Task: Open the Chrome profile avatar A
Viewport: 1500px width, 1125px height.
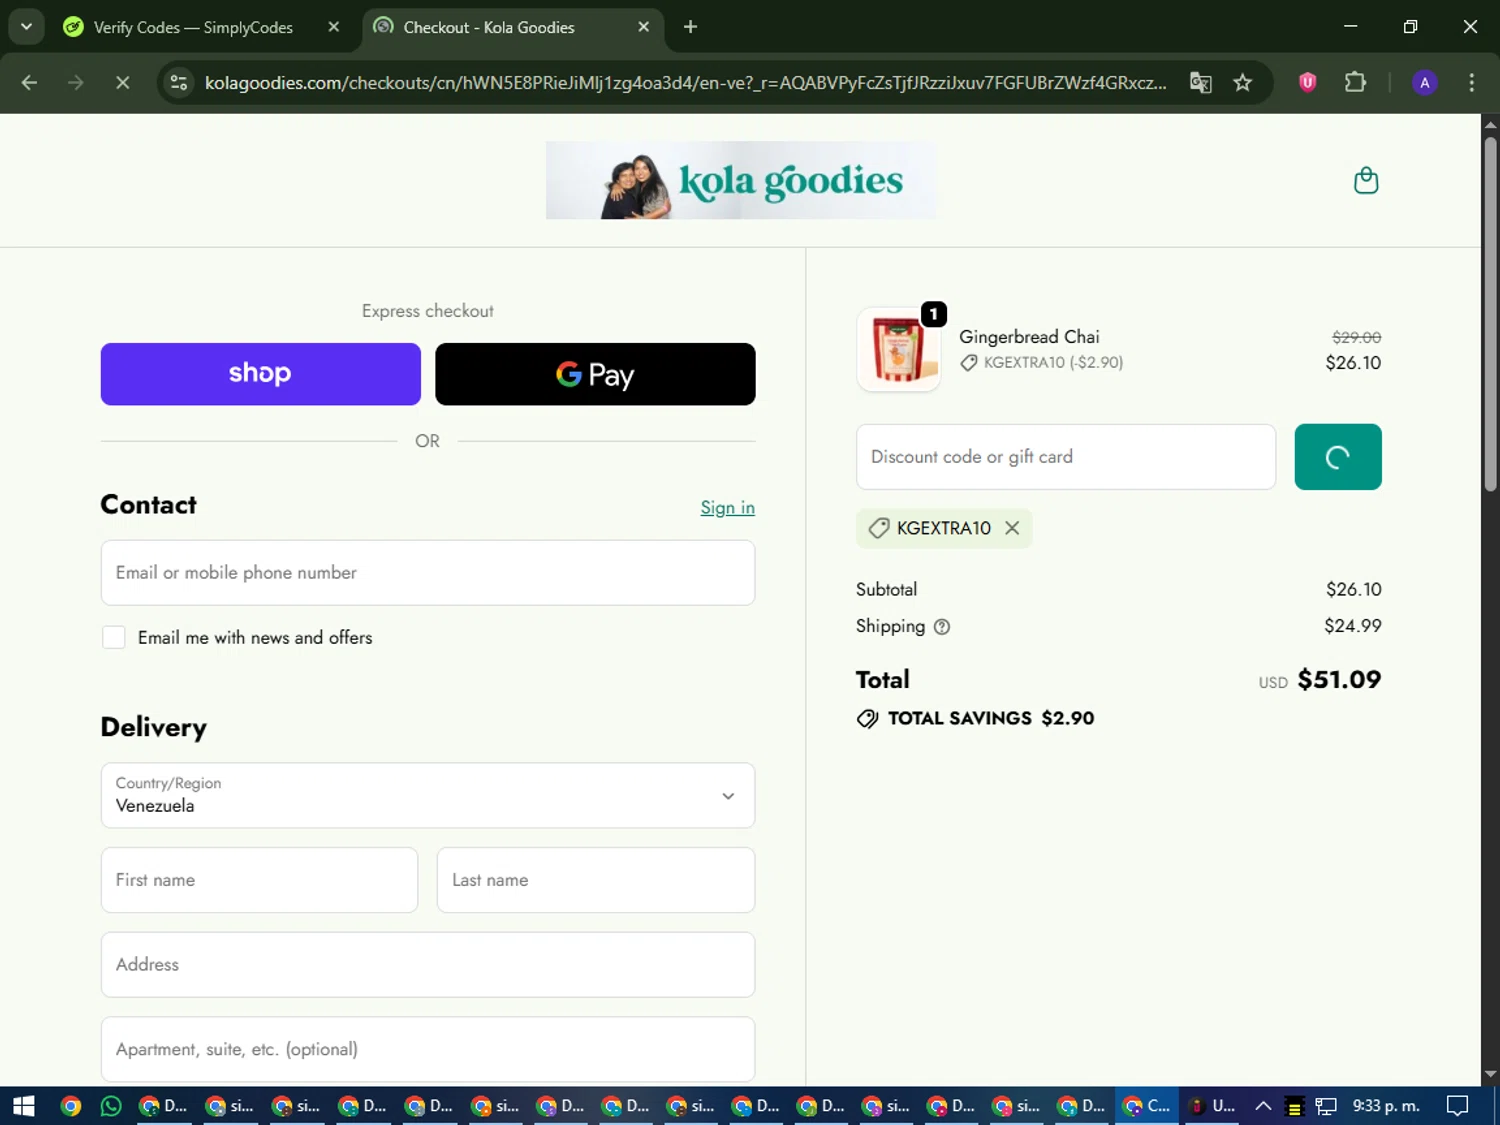Action: pyautogui.click(x=1424, y=83)
